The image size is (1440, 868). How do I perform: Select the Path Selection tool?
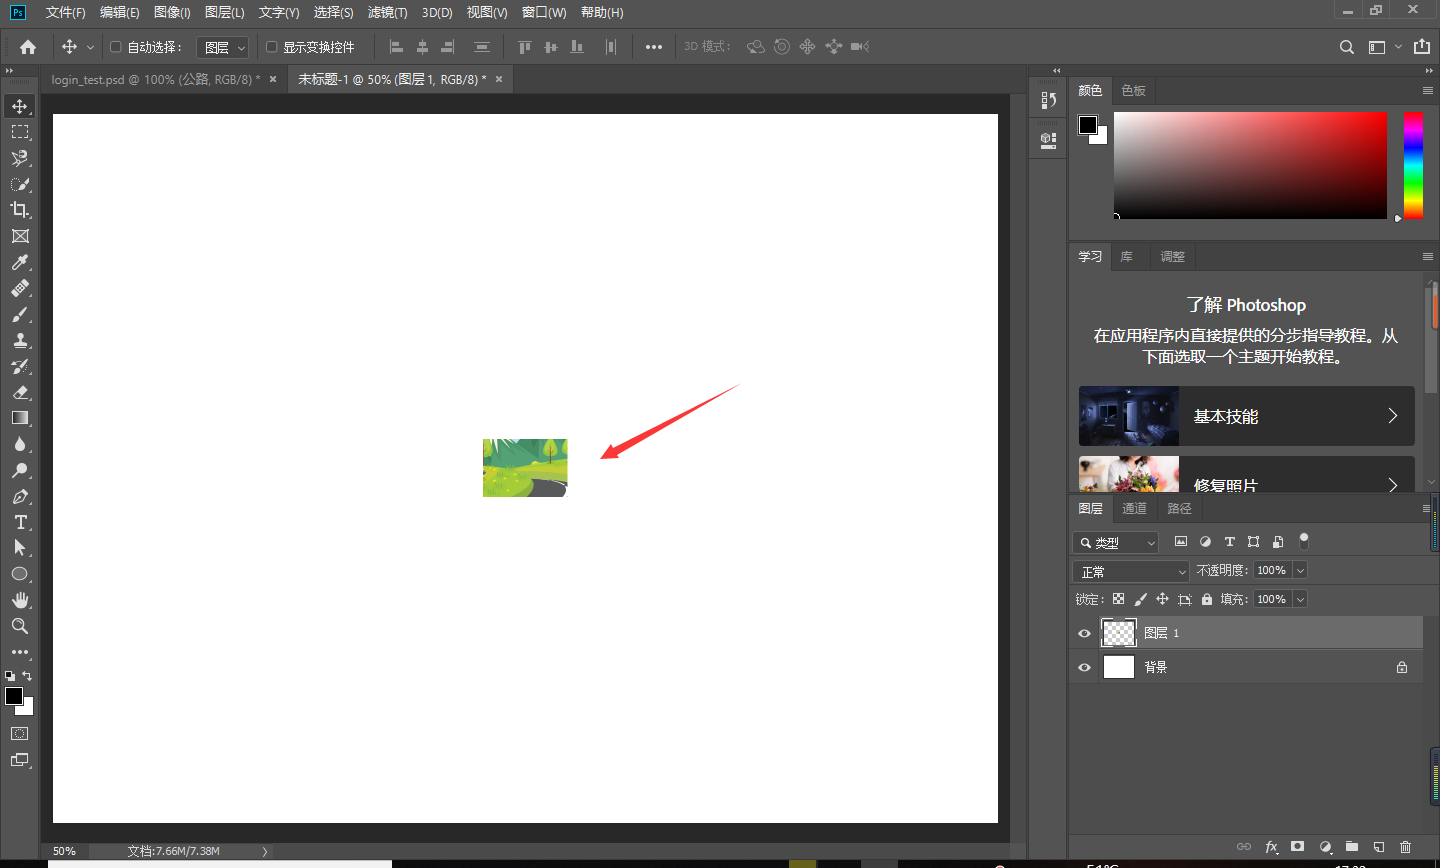click(20, 548)
